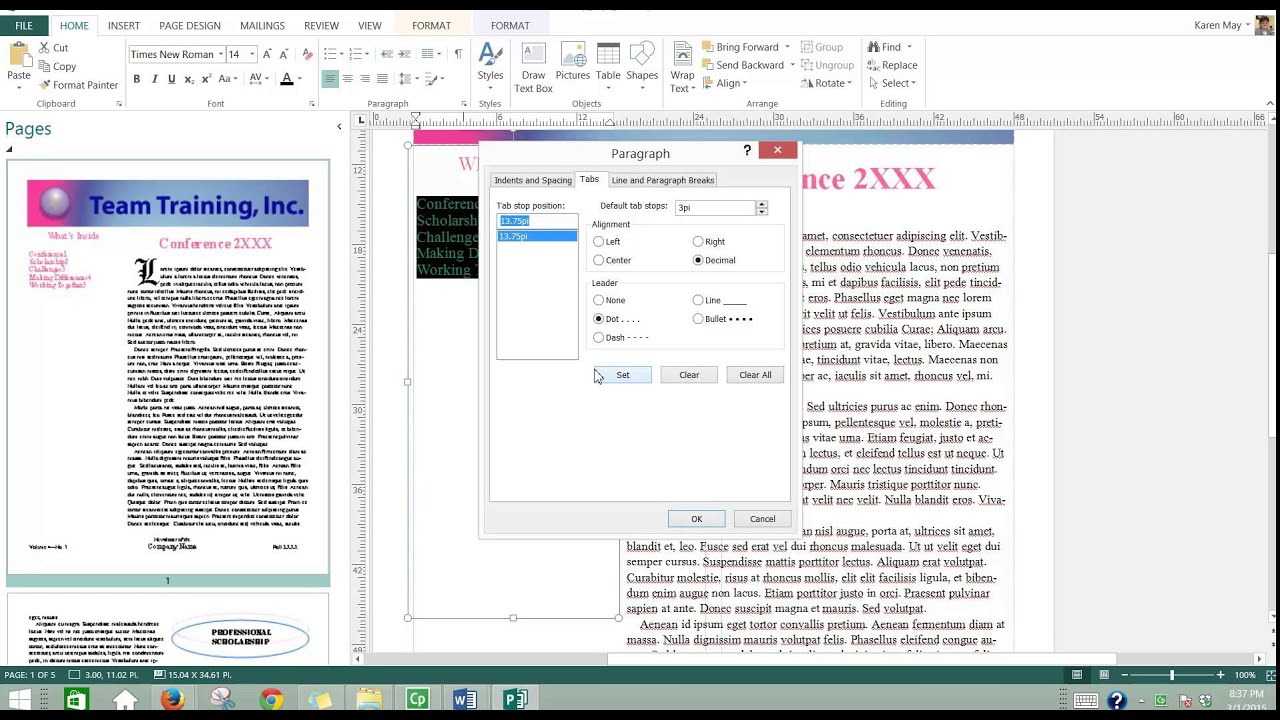Open the Align dropdown in Arrange group
Image resolution: width=1280 pixels, height=720 pixels.
pos(727,83)
